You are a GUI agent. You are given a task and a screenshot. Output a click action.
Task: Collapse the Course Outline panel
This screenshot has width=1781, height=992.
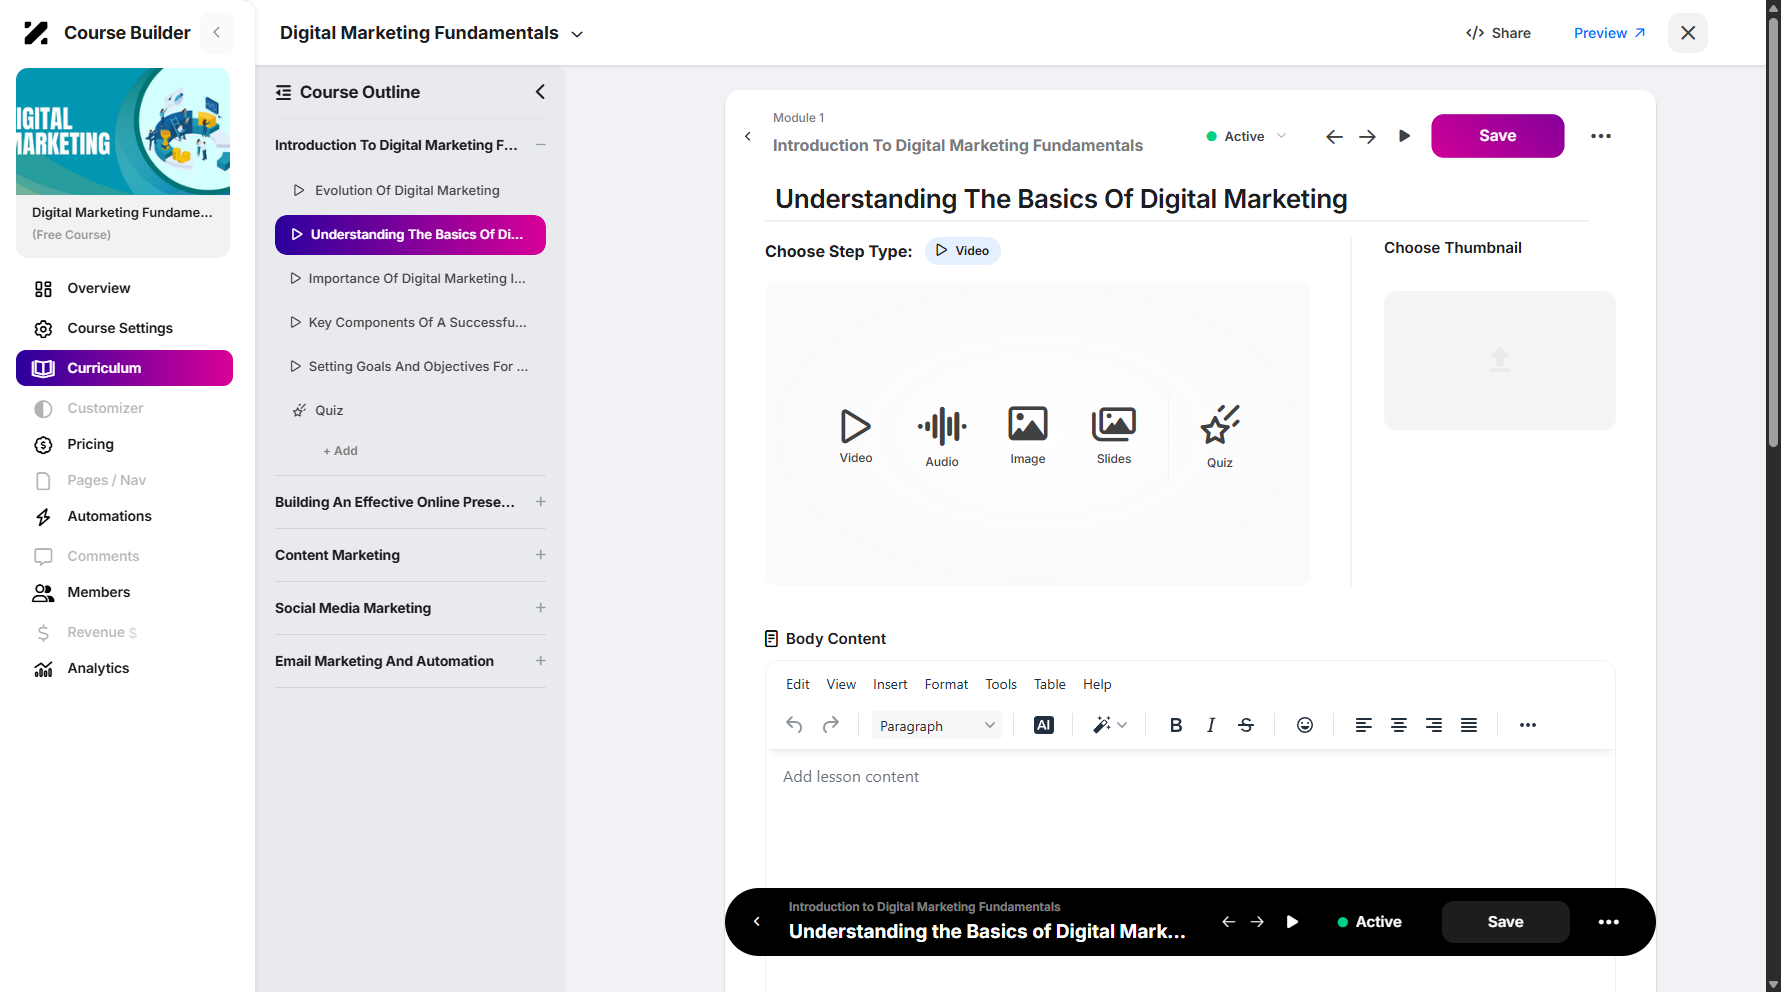[540, 92]
